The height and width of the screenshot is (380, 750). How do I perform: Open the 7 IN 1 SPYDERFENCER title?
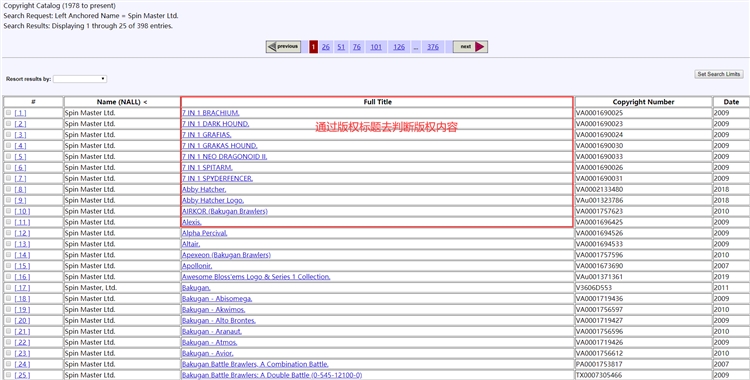pyautogui.click(x=217, y=179)
